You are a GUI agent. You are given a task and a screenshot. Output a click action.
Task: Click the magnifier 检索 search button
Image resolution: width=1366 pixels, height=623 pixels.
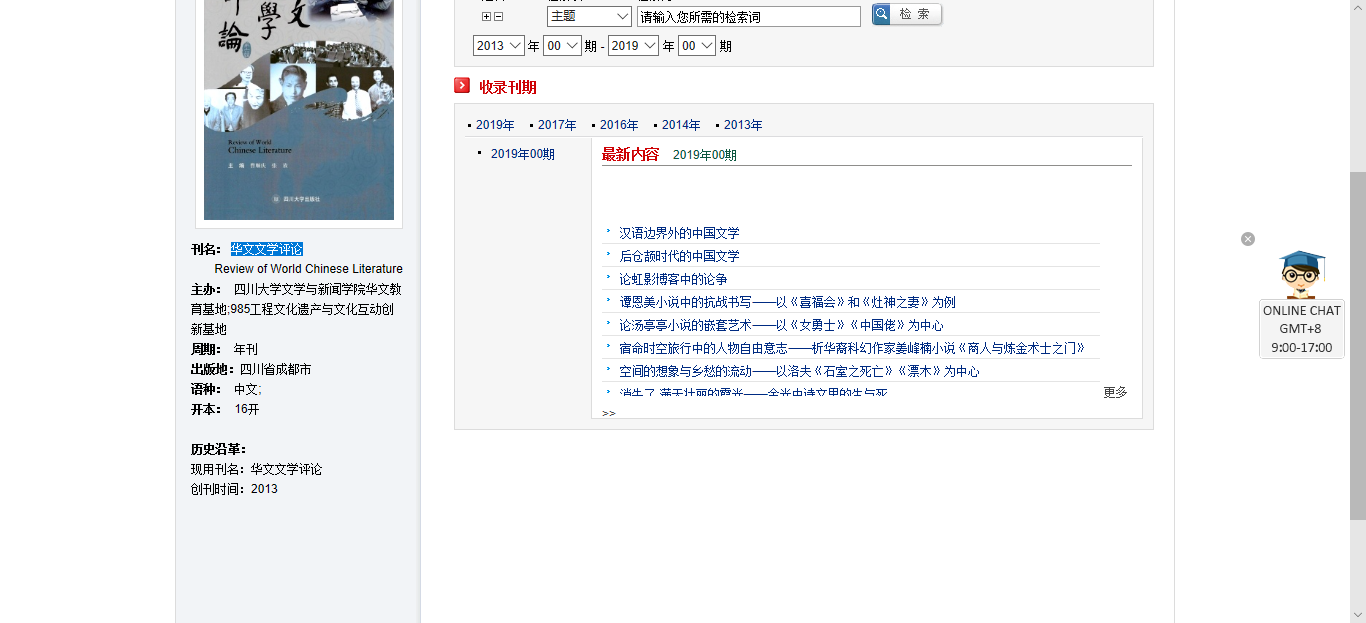(906, 14)
